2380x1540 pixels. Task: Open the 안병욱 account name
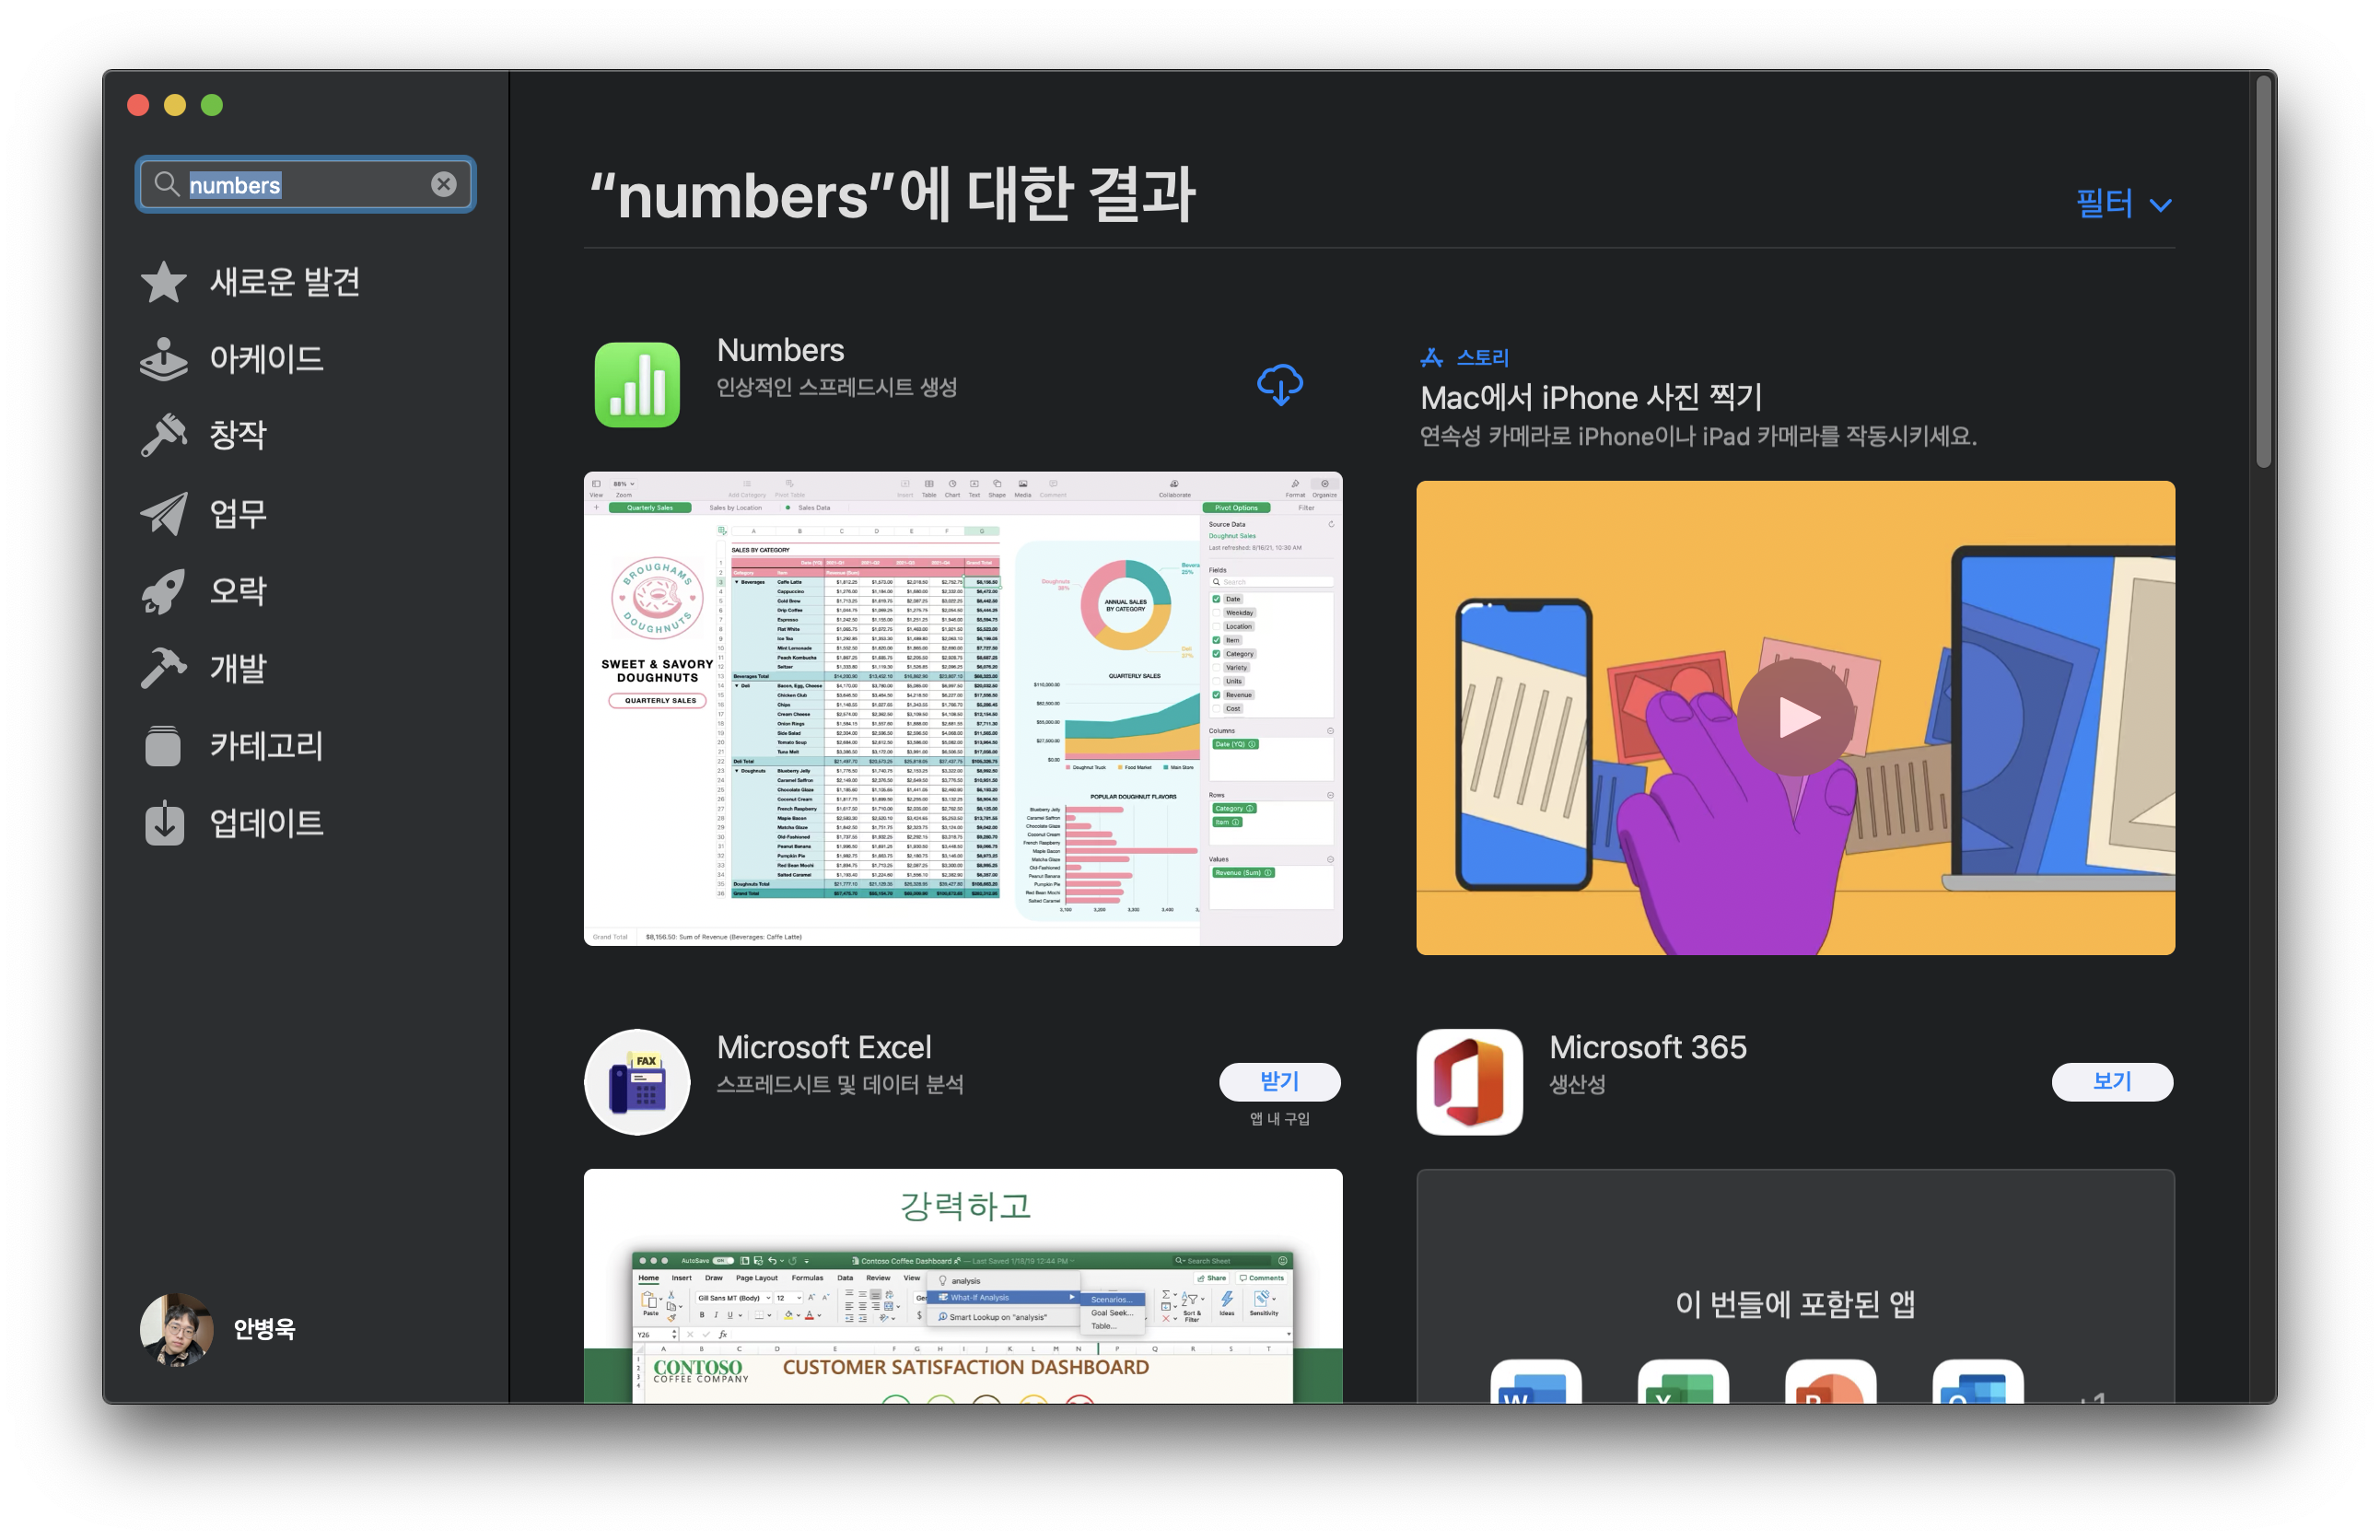click(x=264, y=1330)
